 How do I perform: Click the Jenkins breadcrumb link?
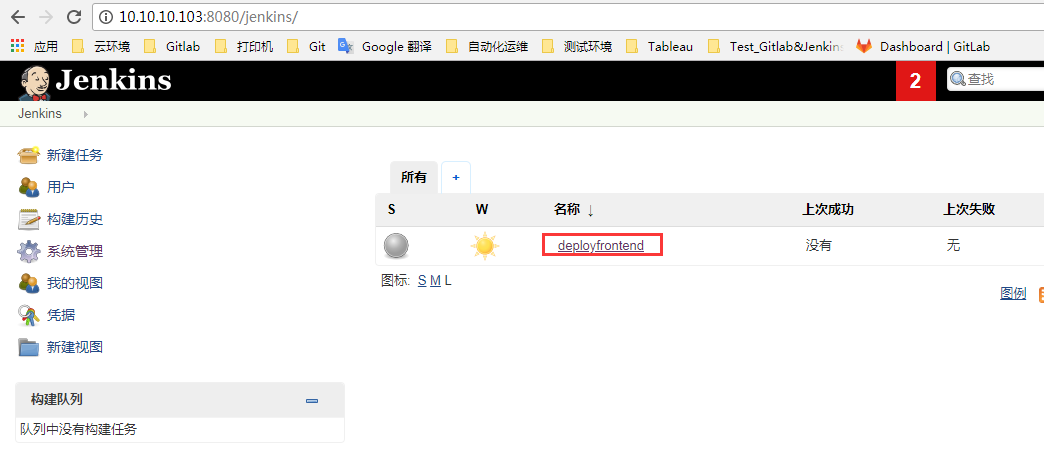[40, 114]
